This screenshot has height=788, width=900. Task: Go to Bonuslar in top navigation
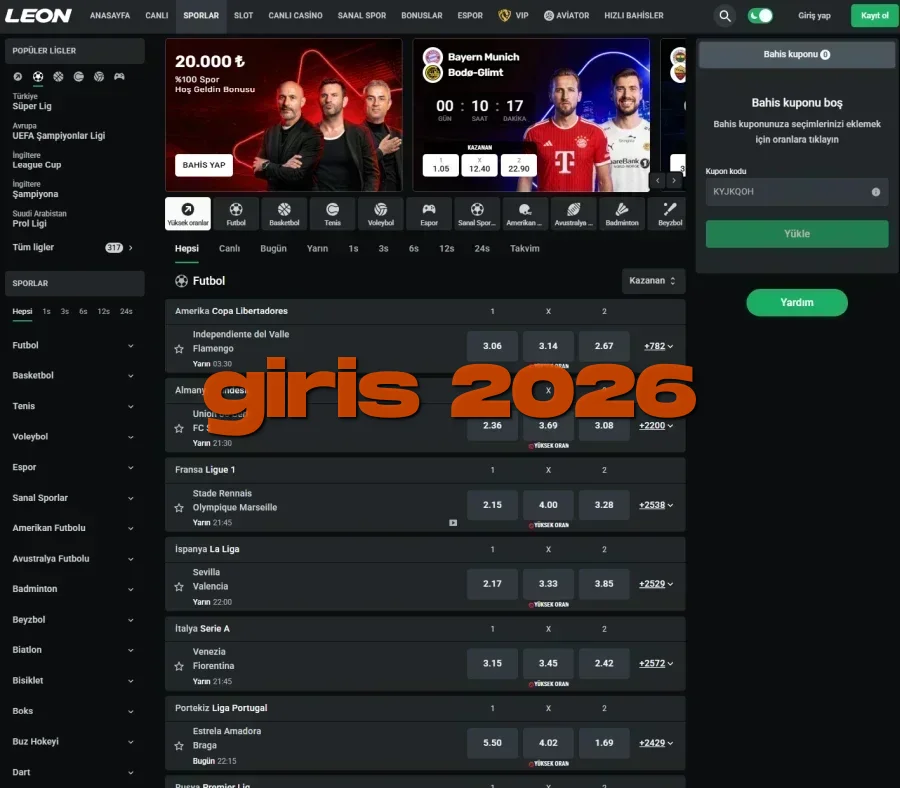coord(422,15)
